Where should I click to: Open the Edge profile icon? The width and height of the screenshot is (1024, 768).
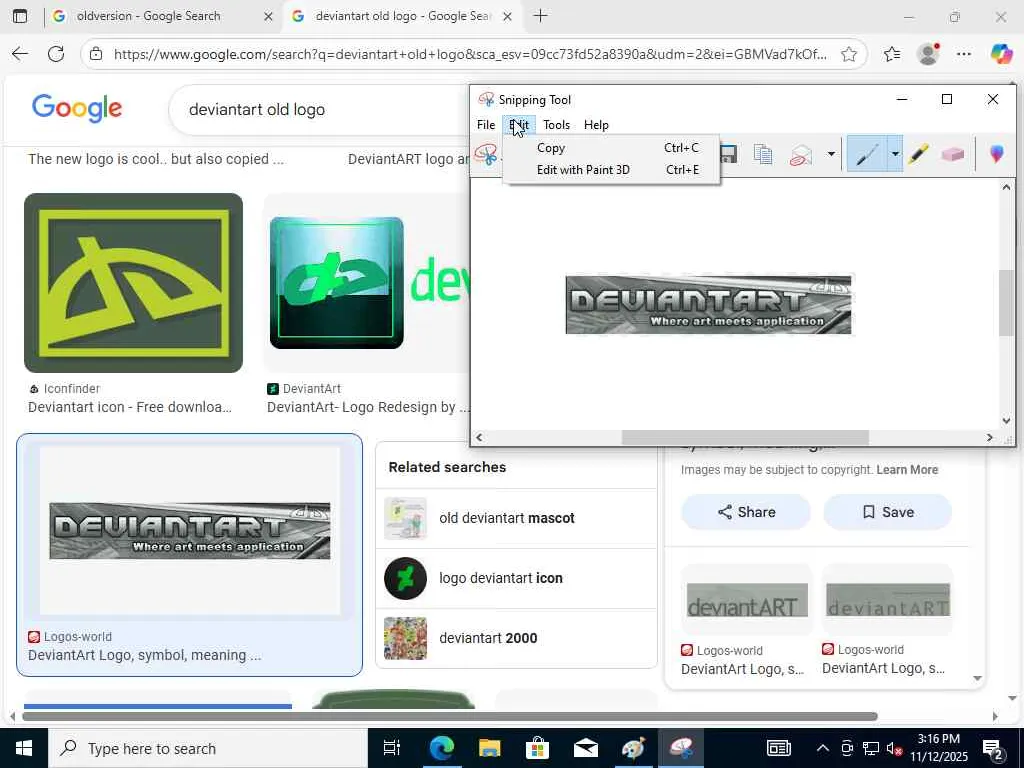[x=928, y=54]
